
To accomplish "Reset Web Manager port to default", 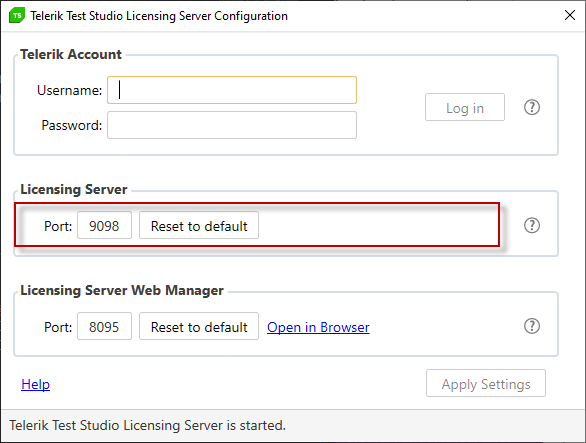I will point(199,326).
